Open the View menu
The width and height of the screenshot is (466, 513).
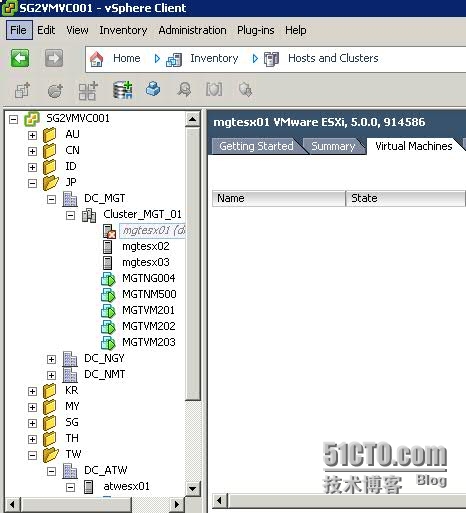click(x=77, y=30)
